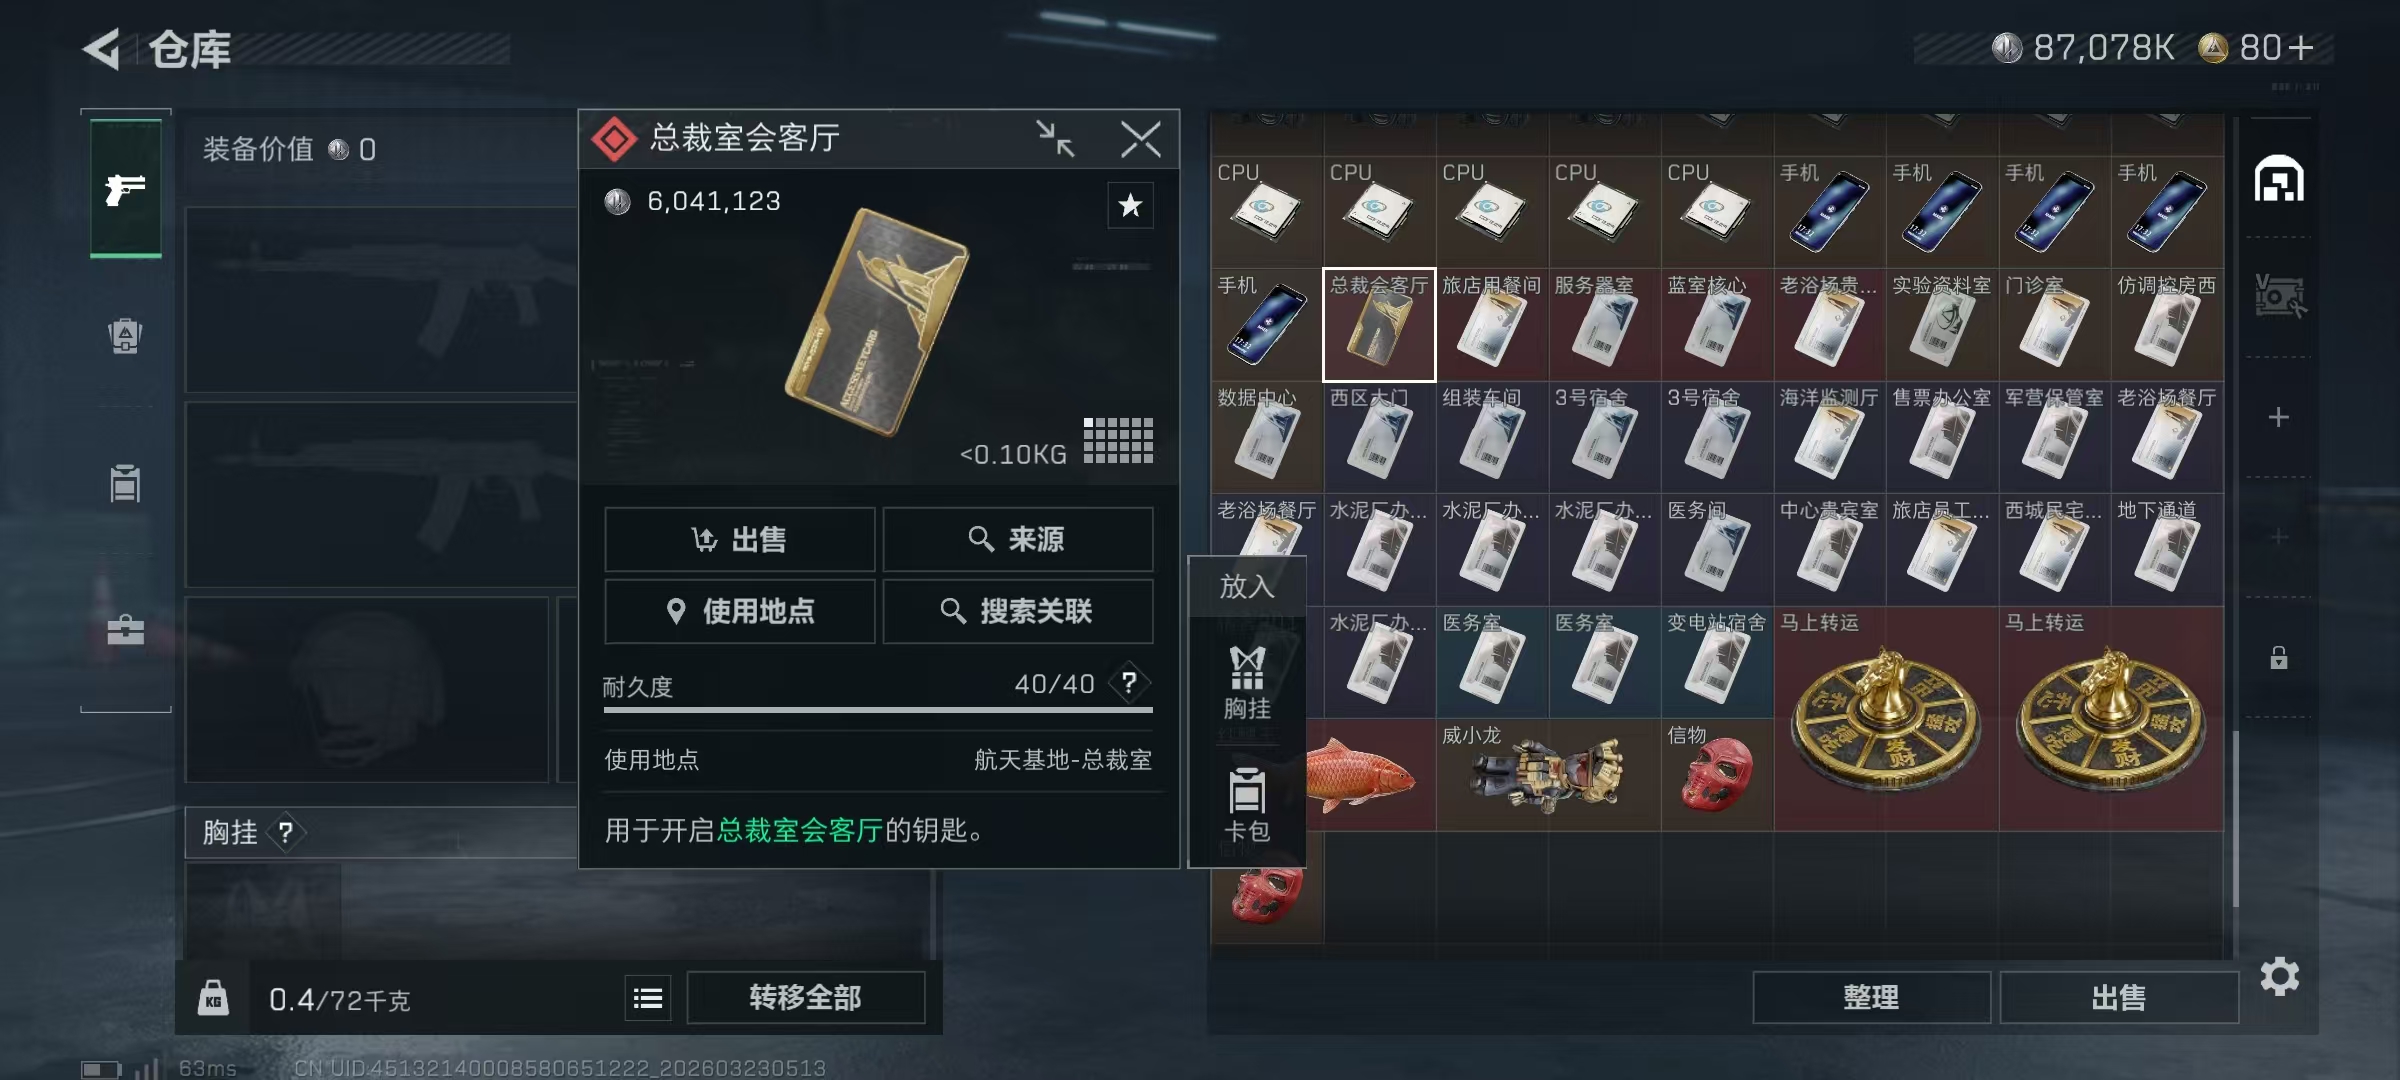Screen dimensions: 2400x1080
Task: Open the 来源 source lookup
Action: click(1018, 539)
